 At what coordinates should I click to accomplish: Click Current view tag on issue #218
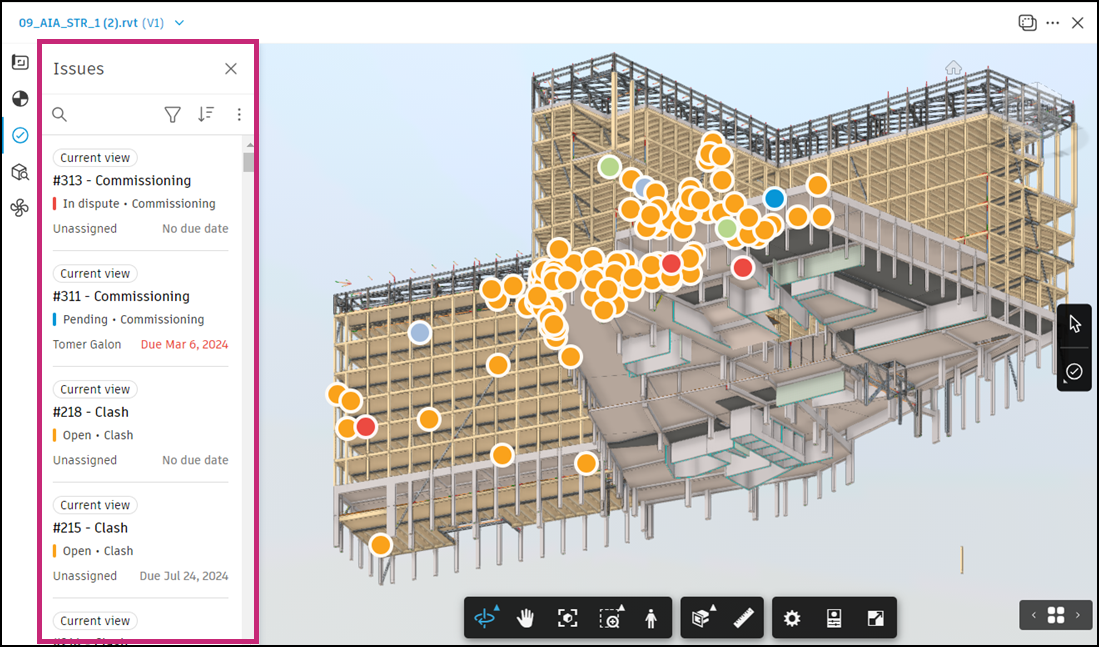click(95, 389)
